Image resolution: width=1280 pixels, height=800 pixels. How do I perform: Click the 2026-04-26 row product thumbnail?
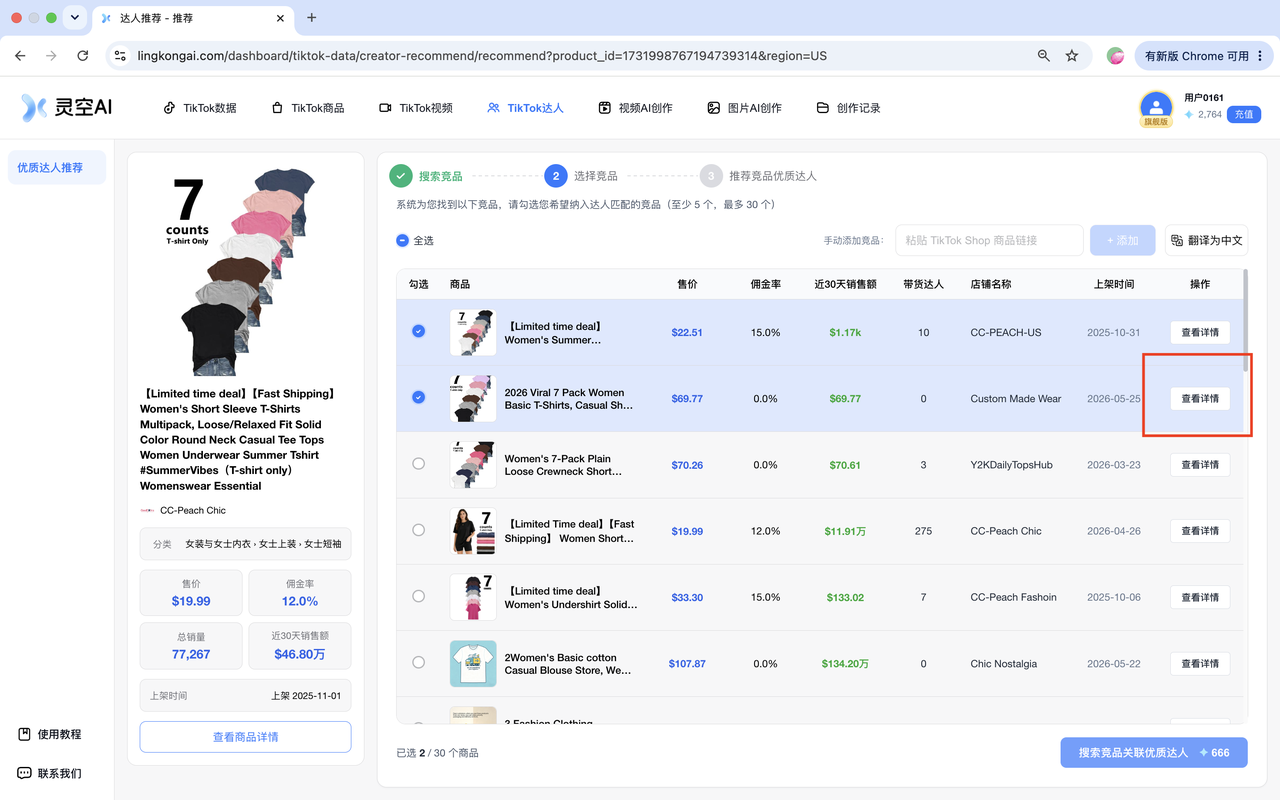(473, 531)
